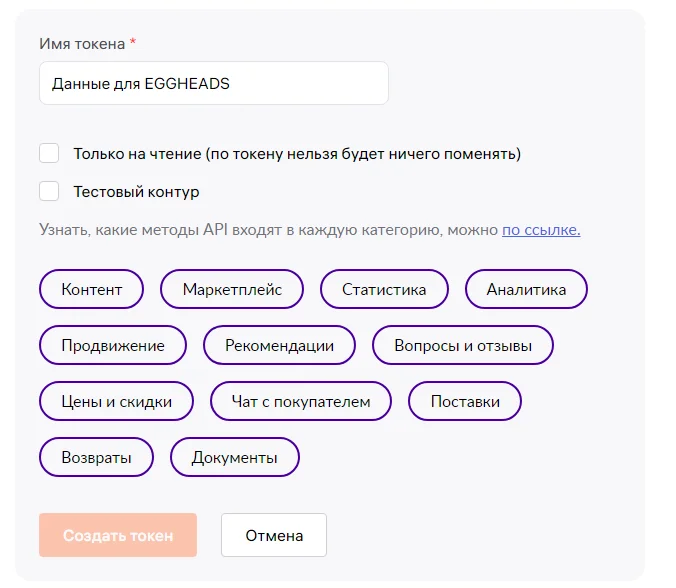Click the Создать токен button

click(118, 535)
